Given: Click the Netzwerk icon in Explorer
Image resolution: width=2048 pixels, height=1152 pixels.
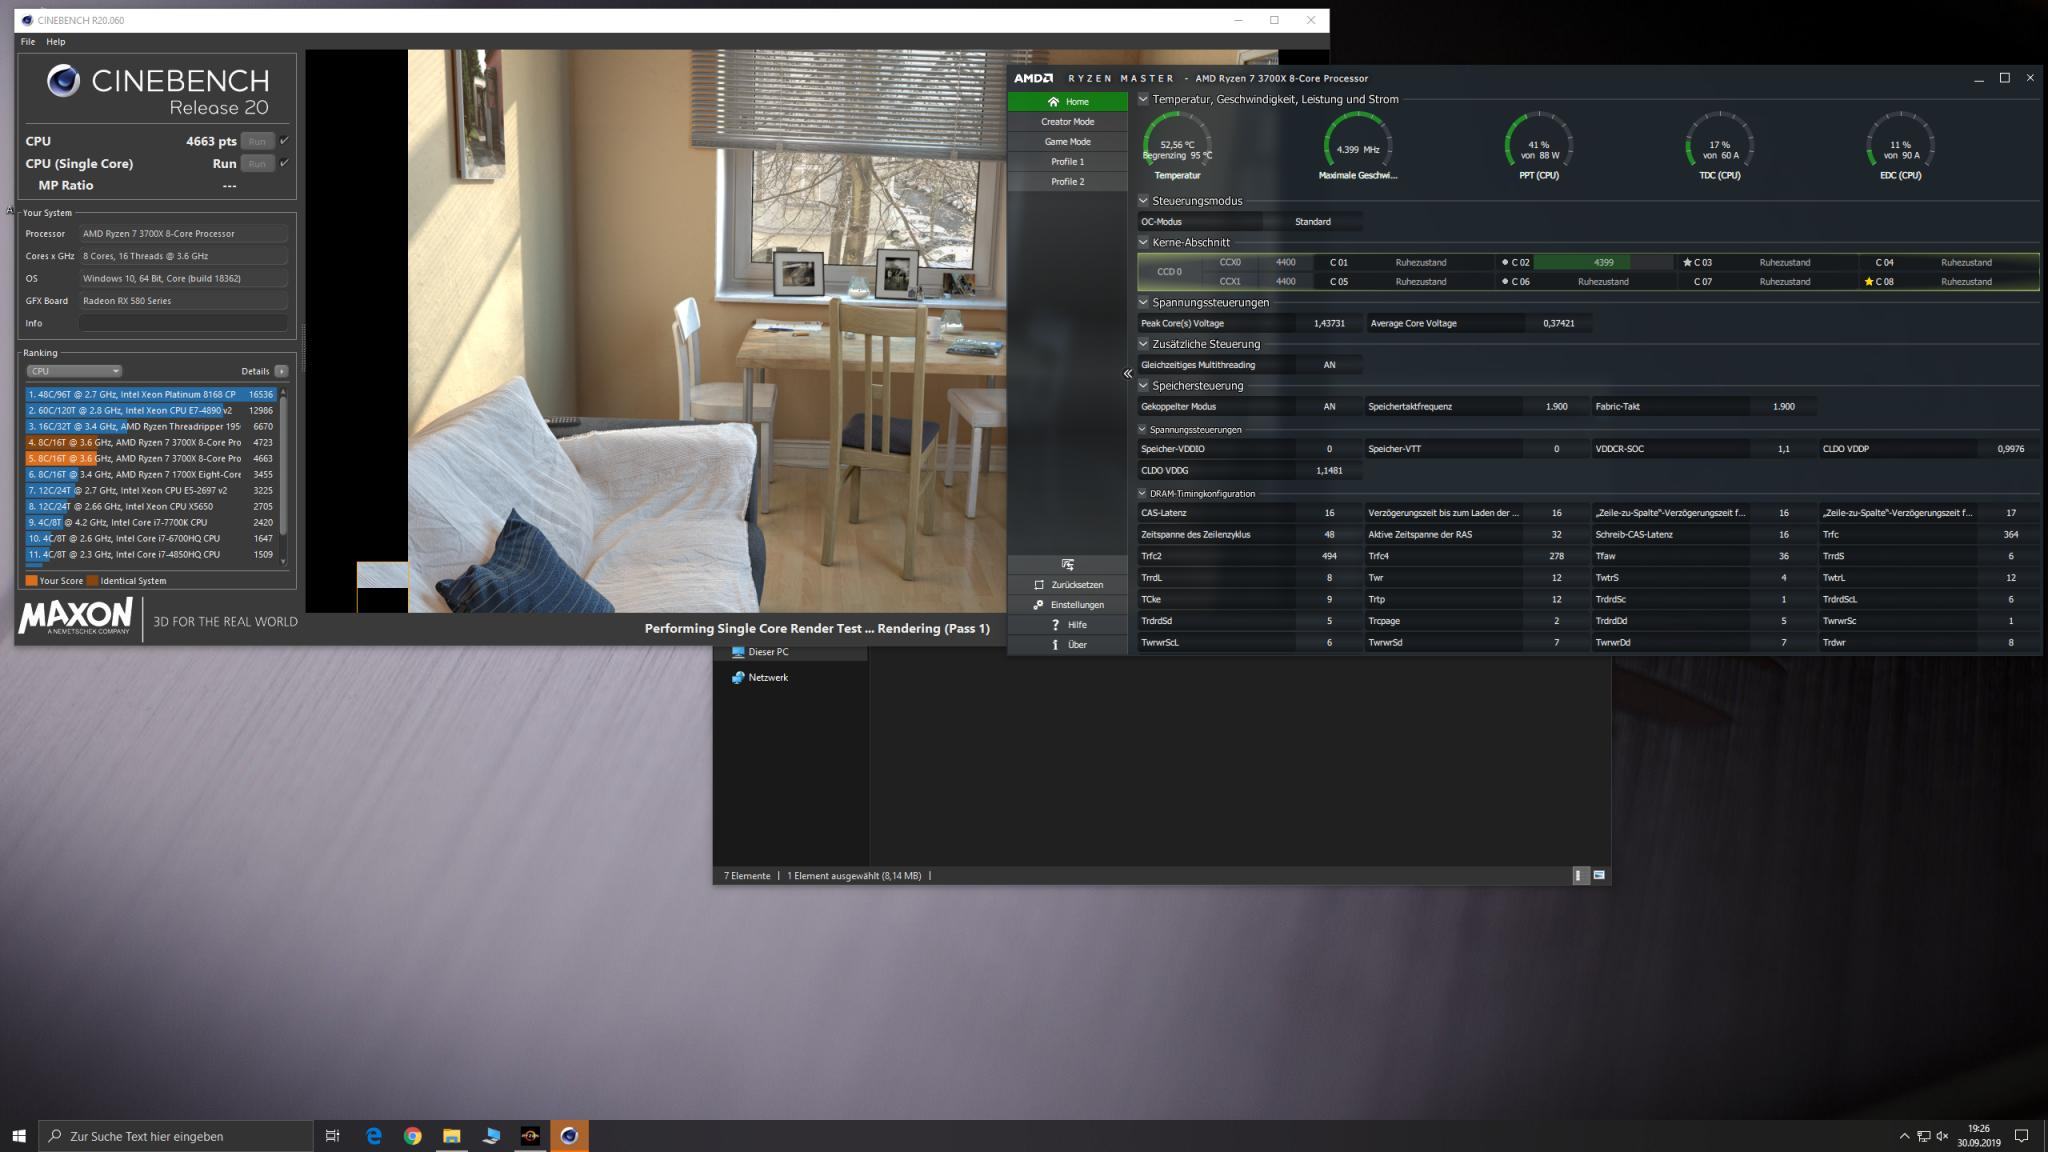Looking at the screenshot, I should [739, 678].
